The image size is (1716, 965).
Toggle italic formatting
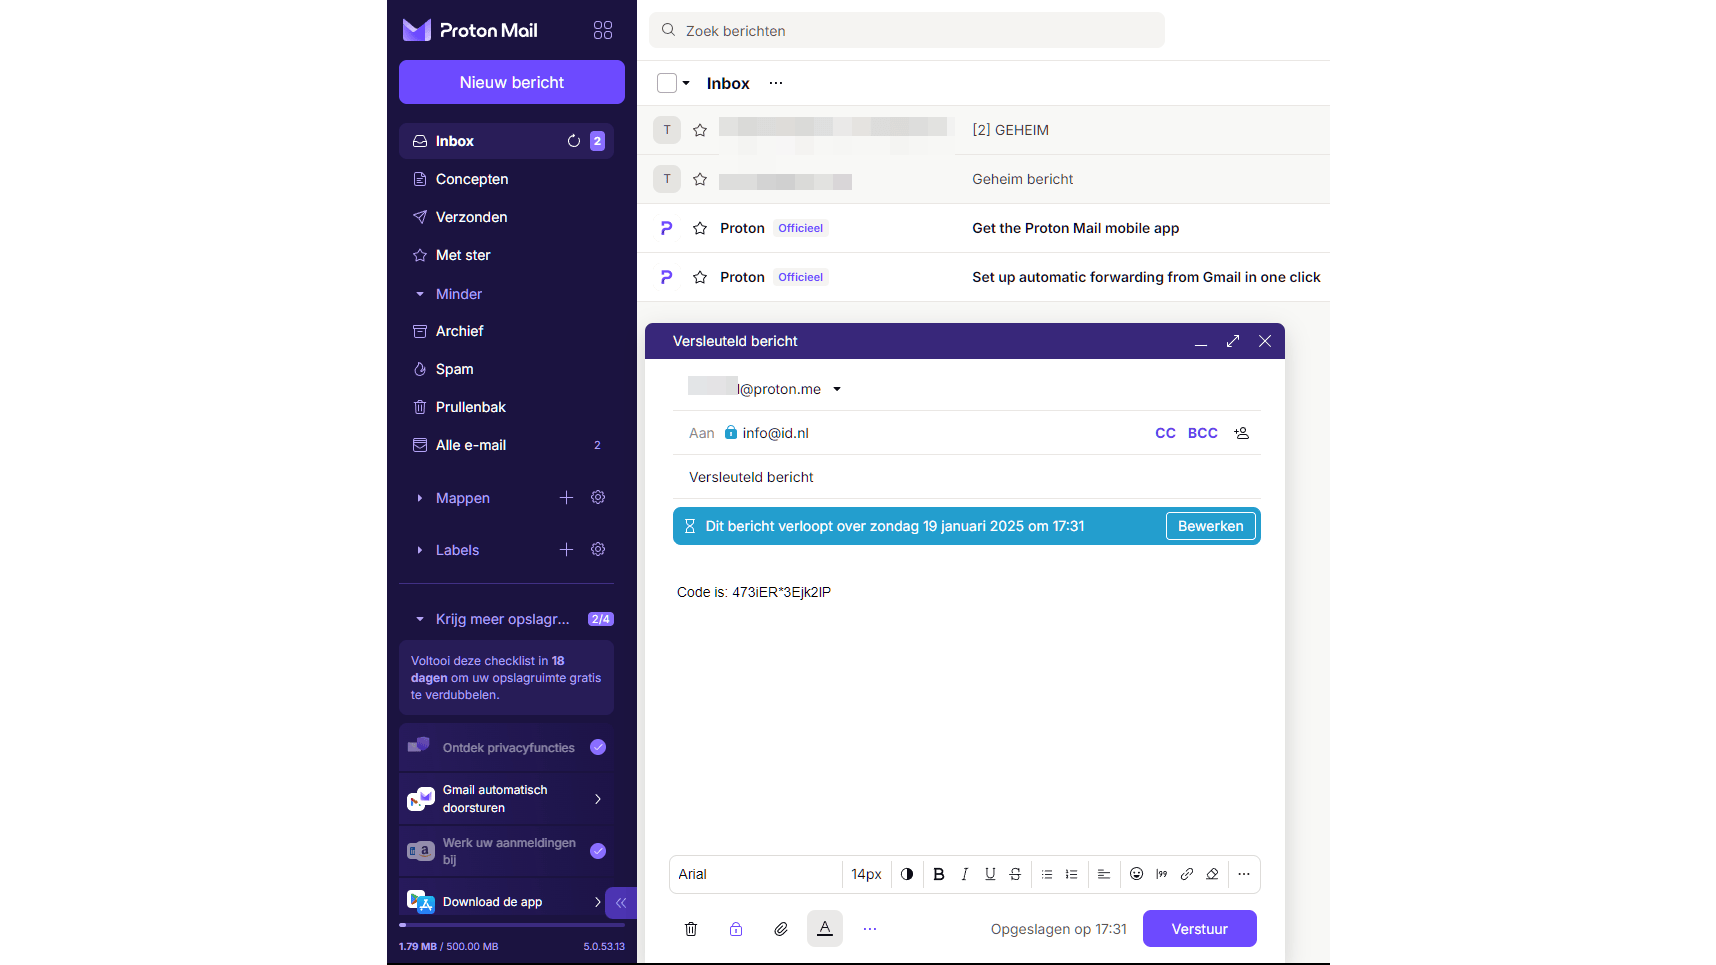coord(964,874)
